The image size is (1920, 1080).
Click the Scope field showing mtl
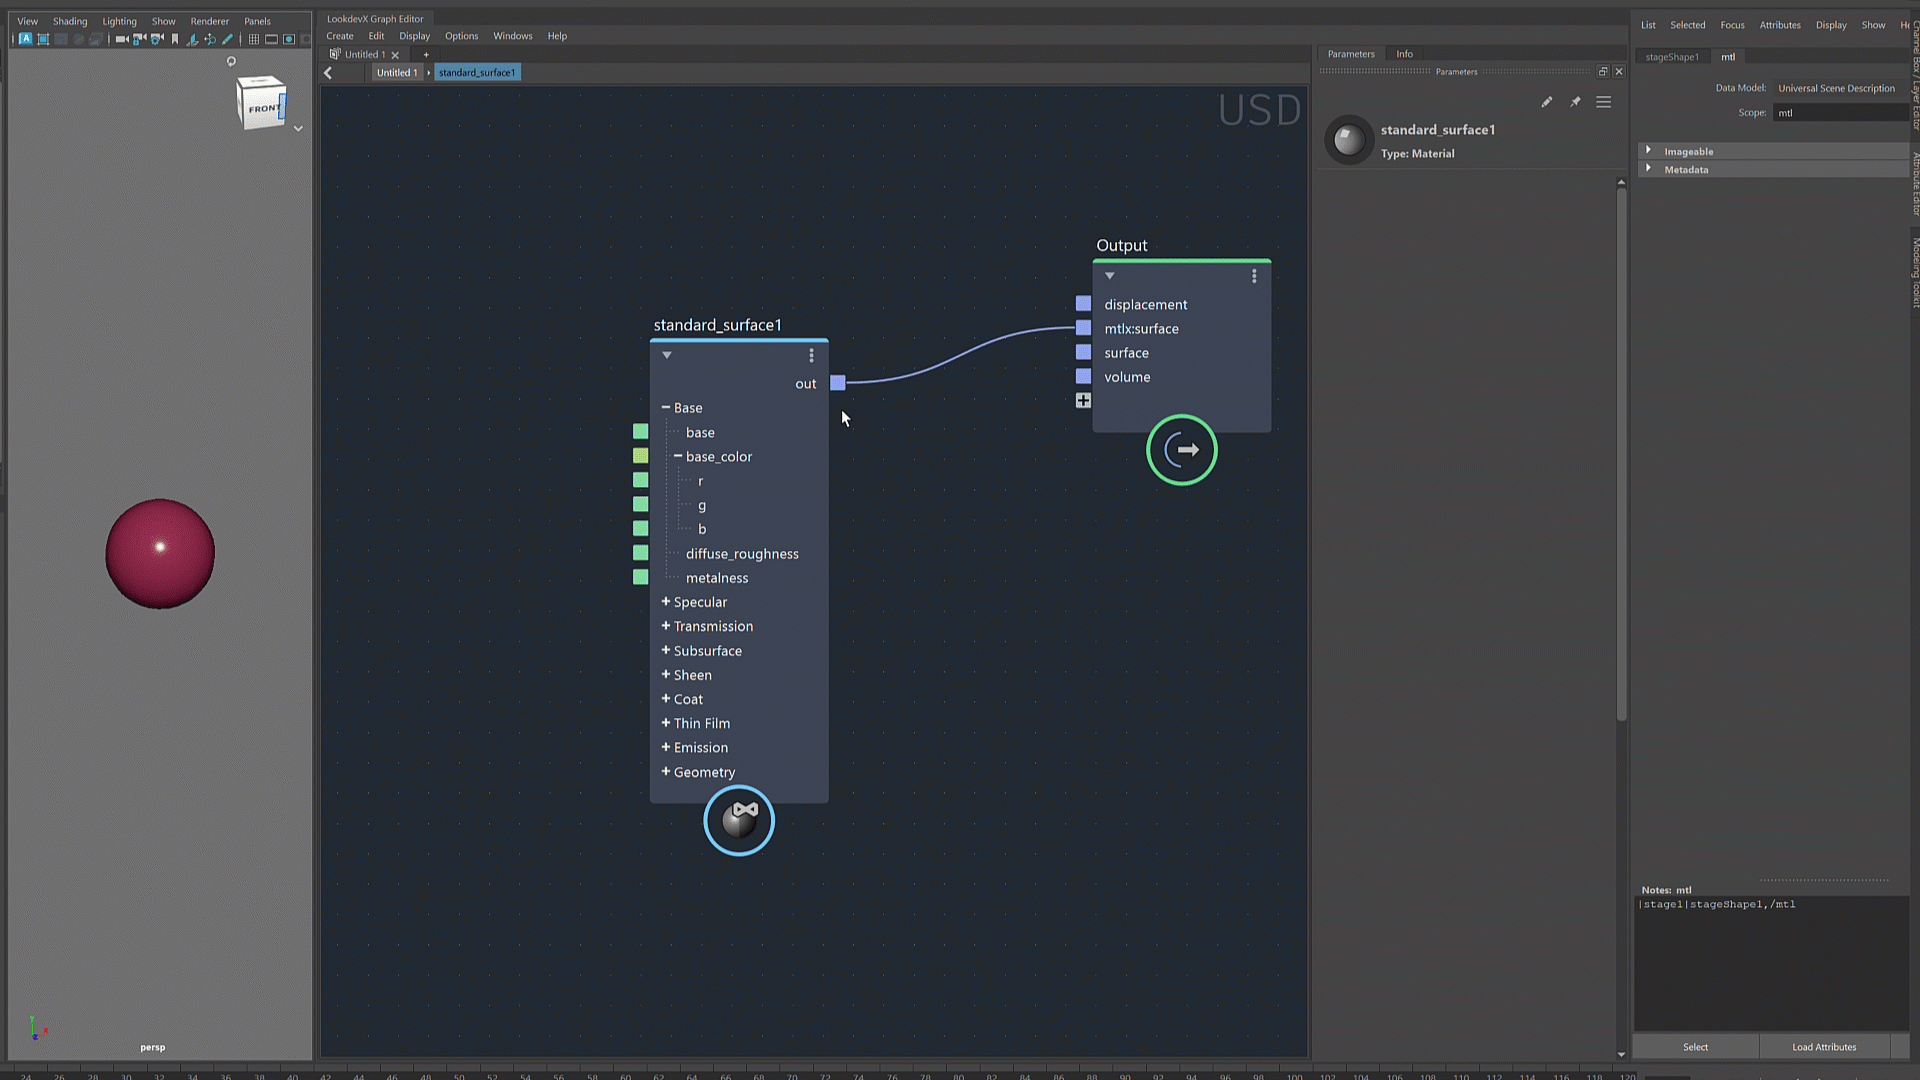tap(1841, 112)
